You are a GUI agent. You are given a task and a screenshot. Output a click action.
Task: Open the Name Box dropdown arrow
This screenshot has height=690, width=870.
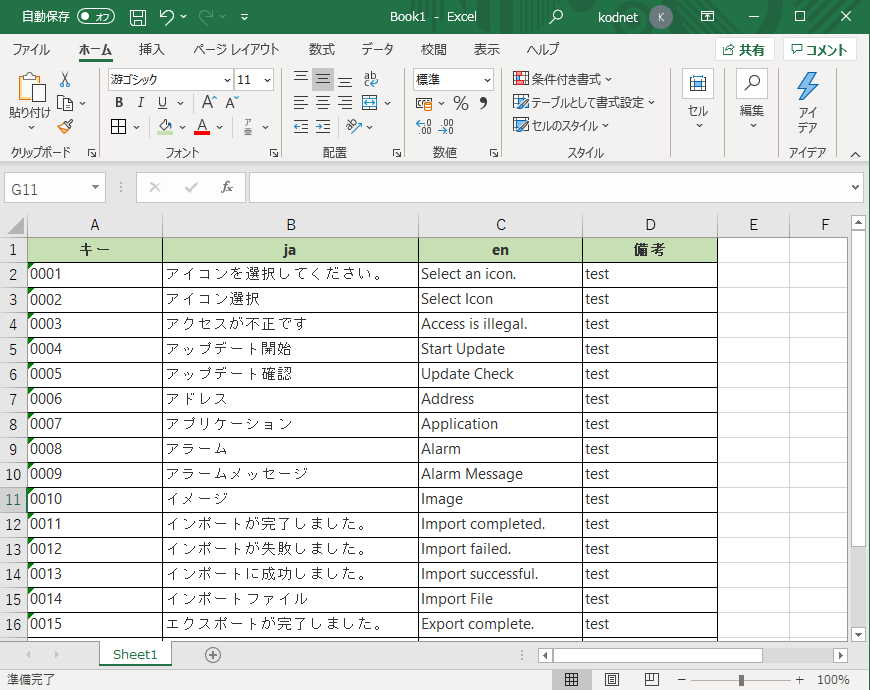[95, 188]
